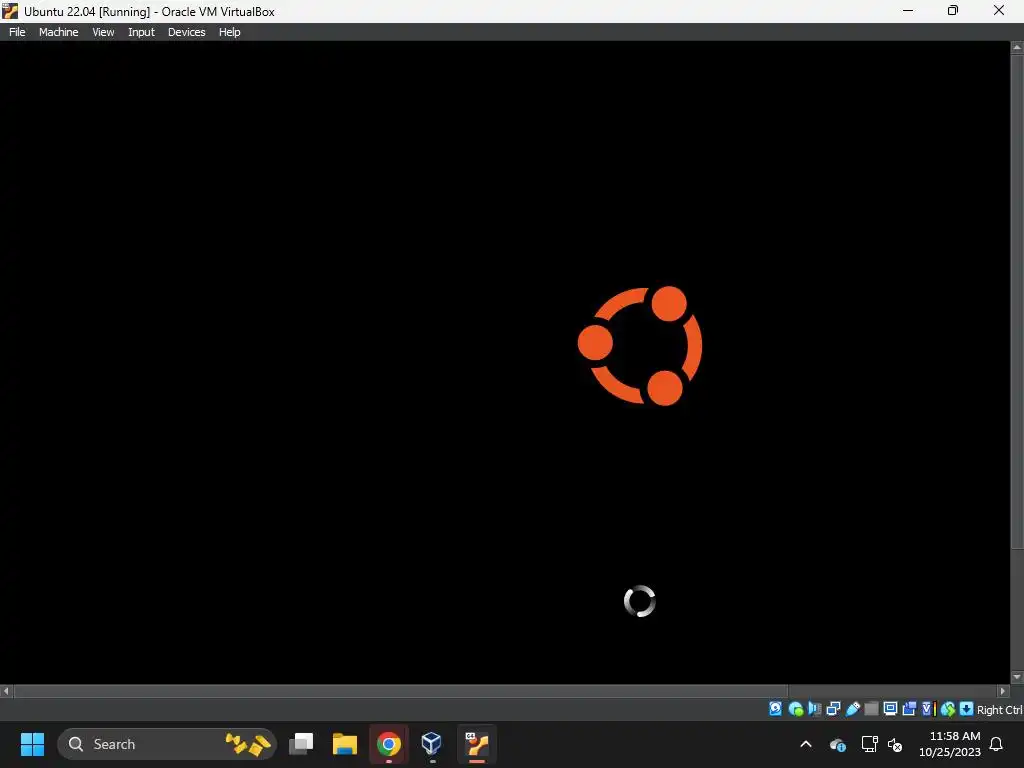The height and width of the screenshot is (768, 1024).
Task: Click the mouse integration status icon
Action: [948, 709]
